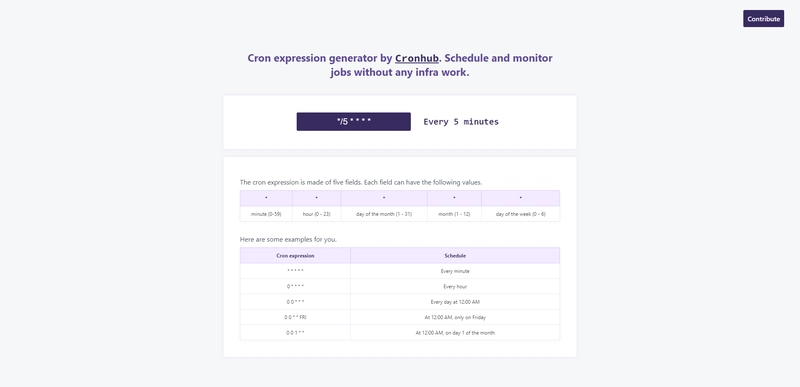Click the minute (0-59) field cell
The image size is (800, 387).
[266, 214]
